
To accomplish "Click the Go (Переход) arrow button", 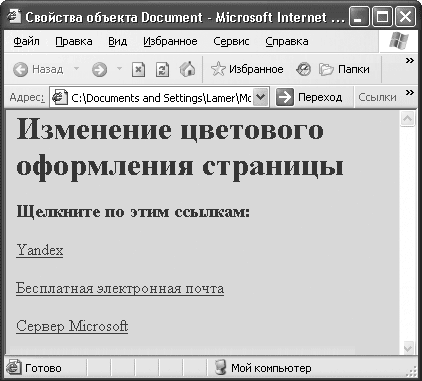I will pyautogui.click(x=309, y=97).
